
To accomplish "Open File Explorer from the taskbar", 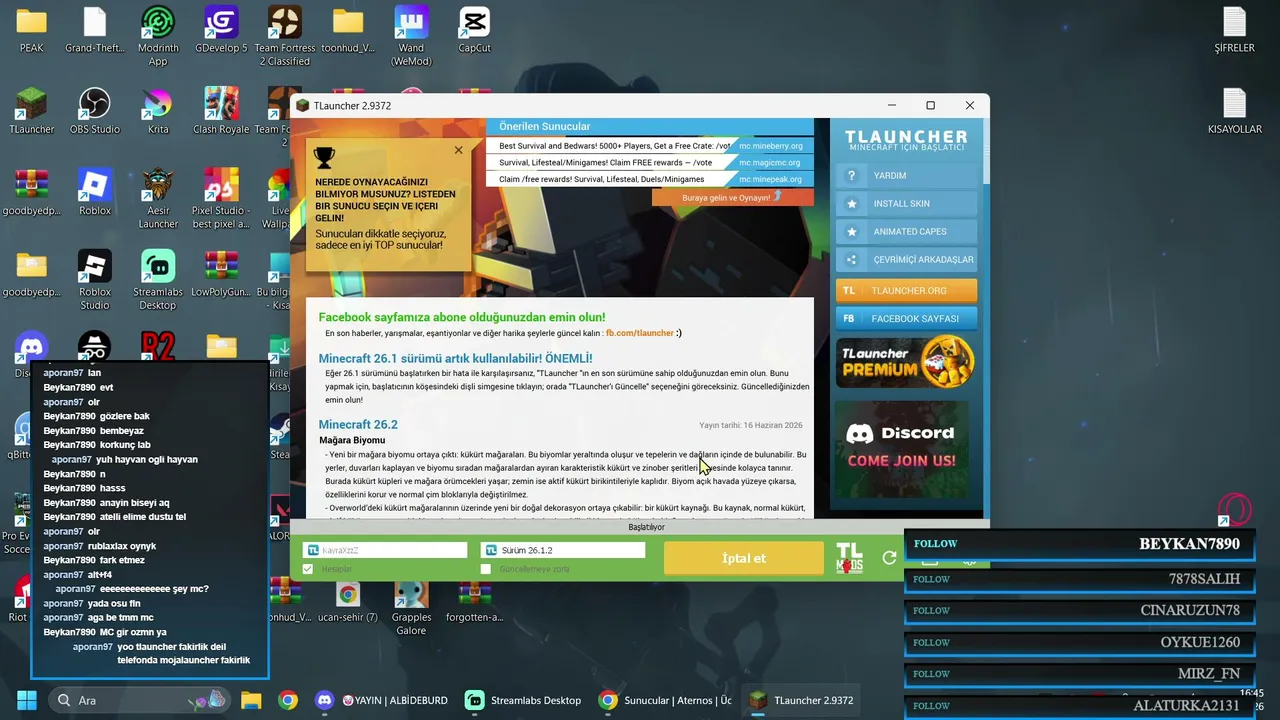I will 251,700.
